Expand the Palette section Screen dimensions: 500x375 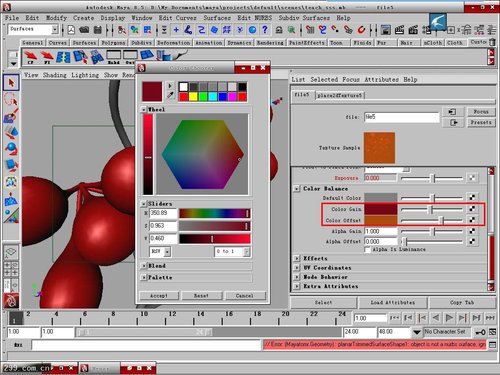[144, 277]
